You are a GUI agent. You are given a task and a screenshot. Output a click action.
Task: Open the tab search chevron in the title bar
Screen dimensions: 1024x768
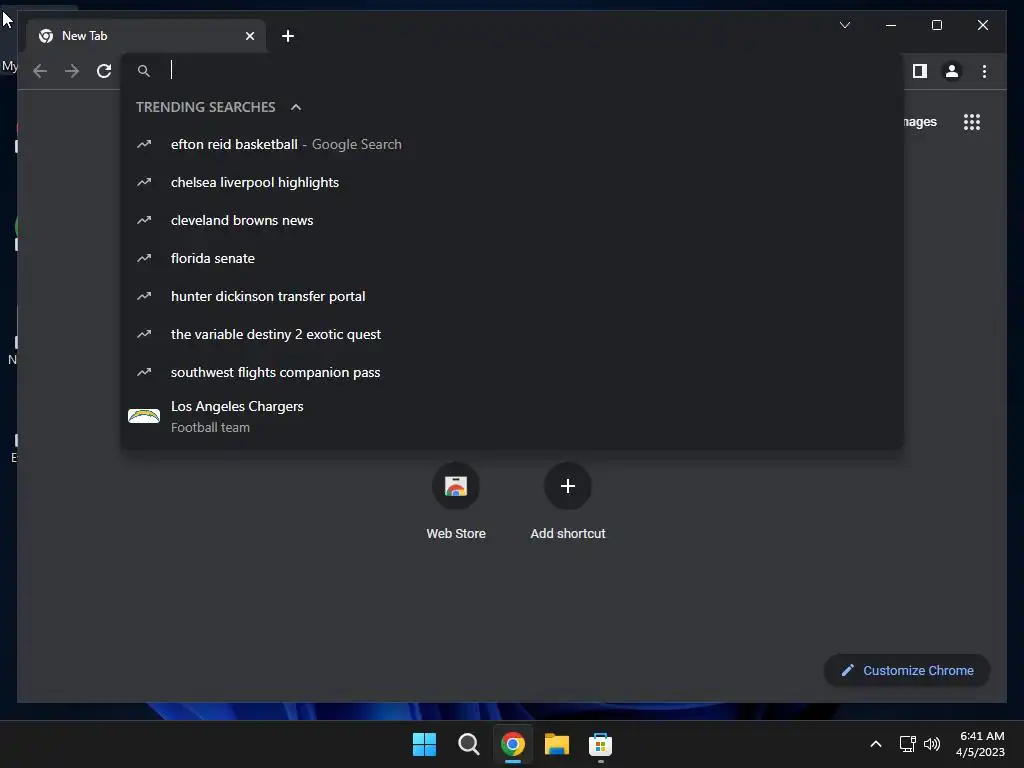point(844,25)
